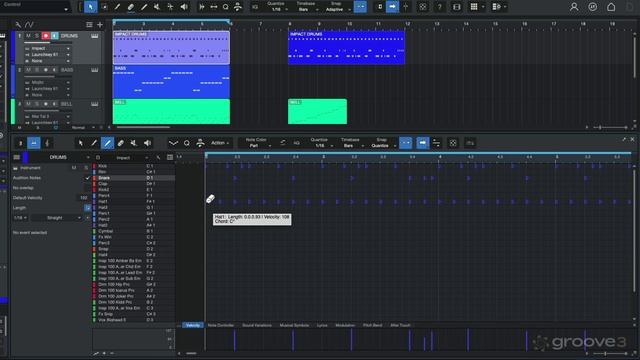
Task: Select the Zoom magnifier tool in top toolbar
Action: (x=226, y=7)
